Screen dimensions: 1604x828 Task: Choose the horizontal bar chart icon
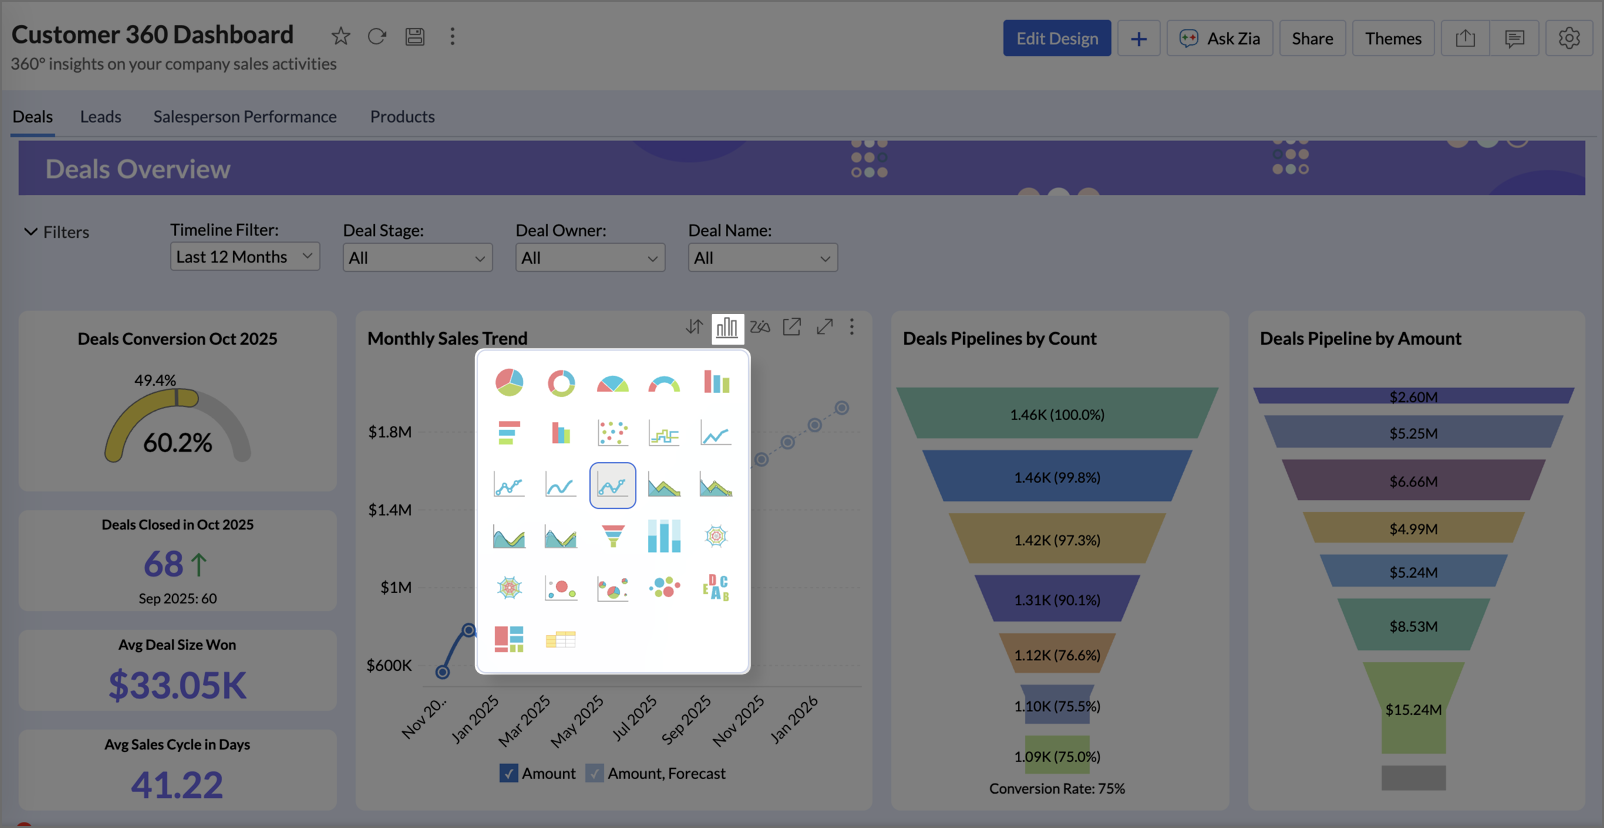click(509, 433)
